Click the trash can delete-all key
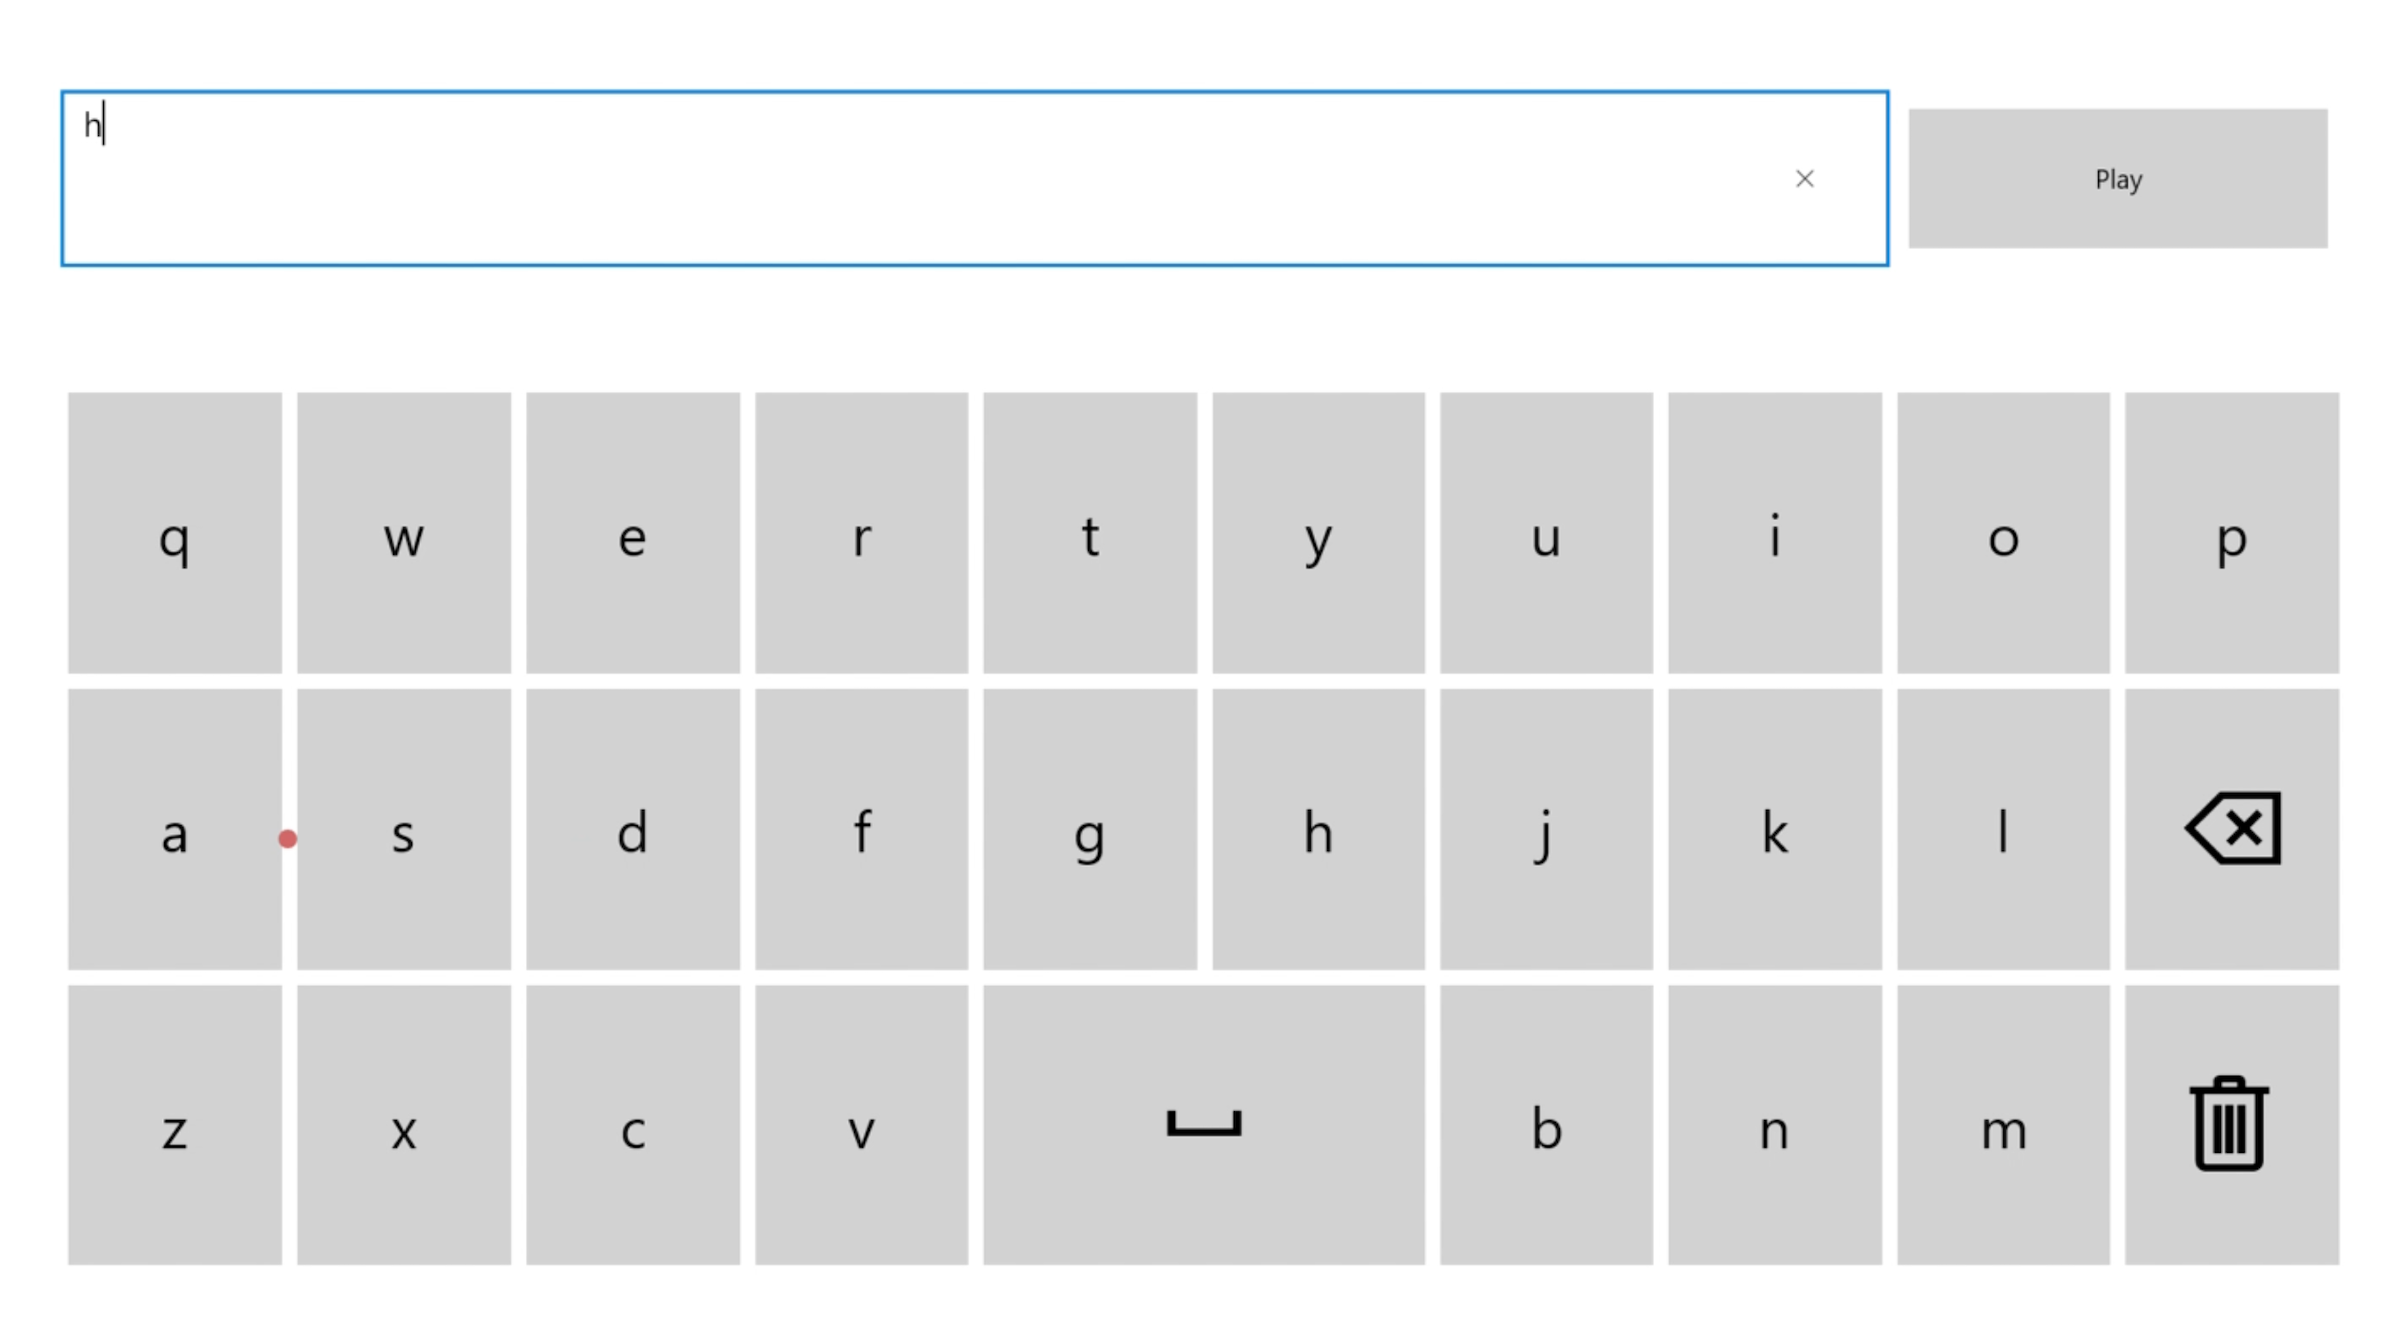This screenshot has height=1334, width=2406. point(2231,1125)
